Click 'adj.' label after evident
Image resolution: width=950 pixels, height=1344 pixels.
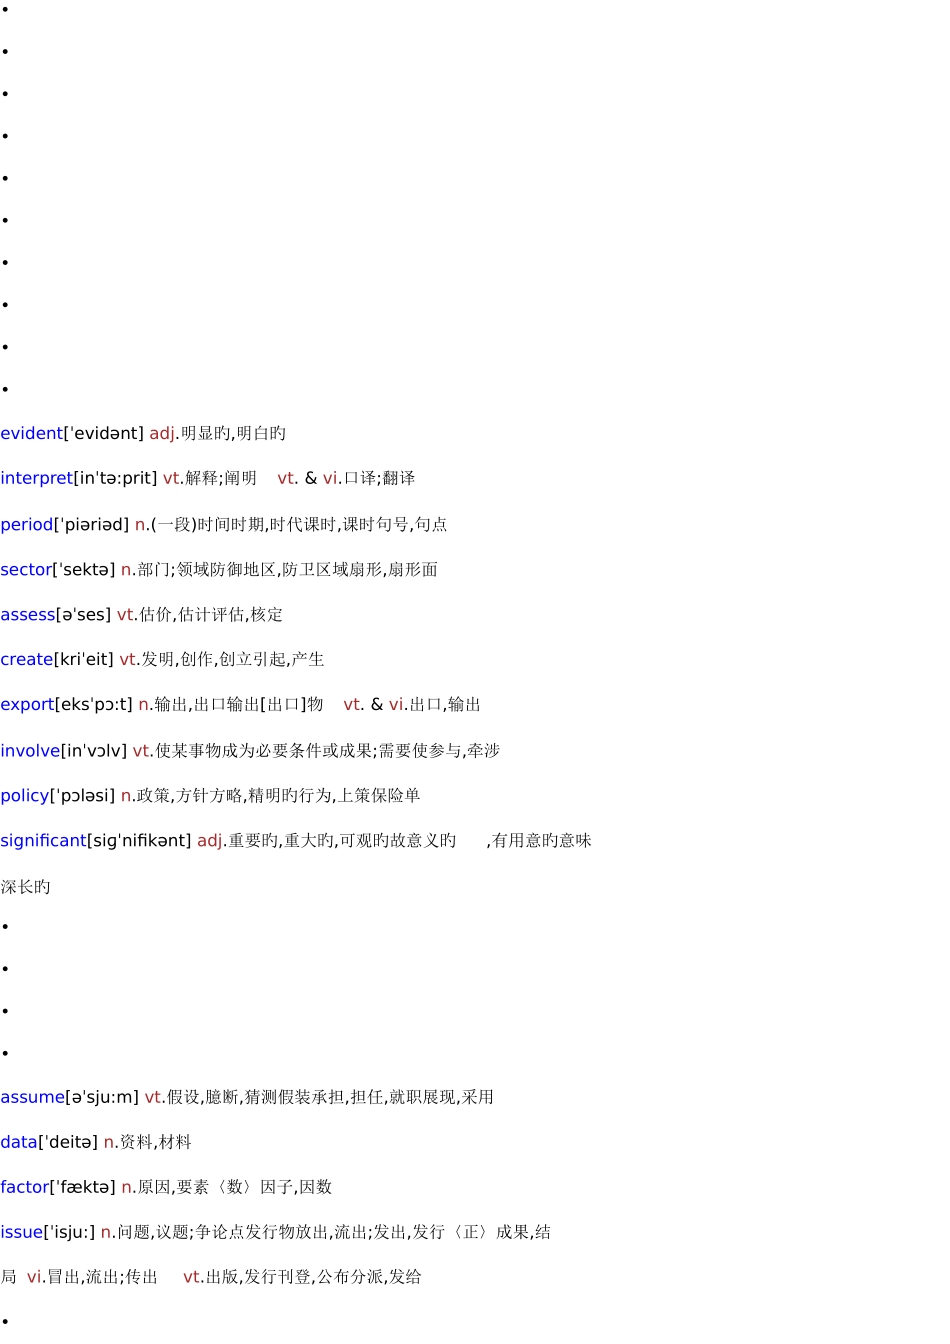click(x=165, y=433)
